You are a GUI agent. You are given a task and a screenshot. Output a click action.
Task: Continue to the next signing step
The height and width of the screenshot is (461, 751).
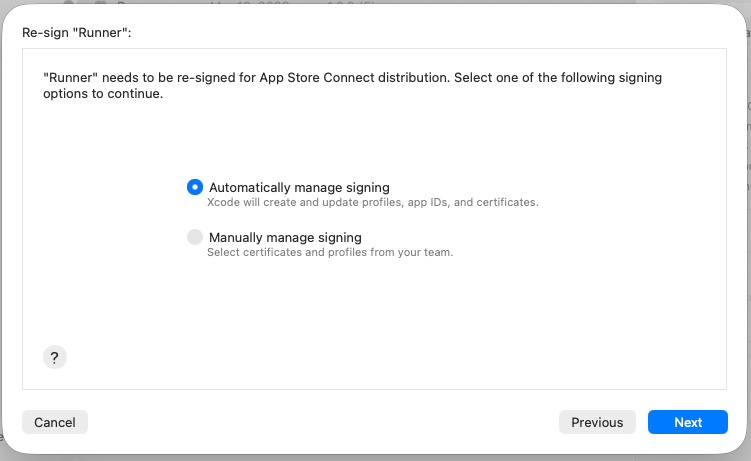click(688, 422)
